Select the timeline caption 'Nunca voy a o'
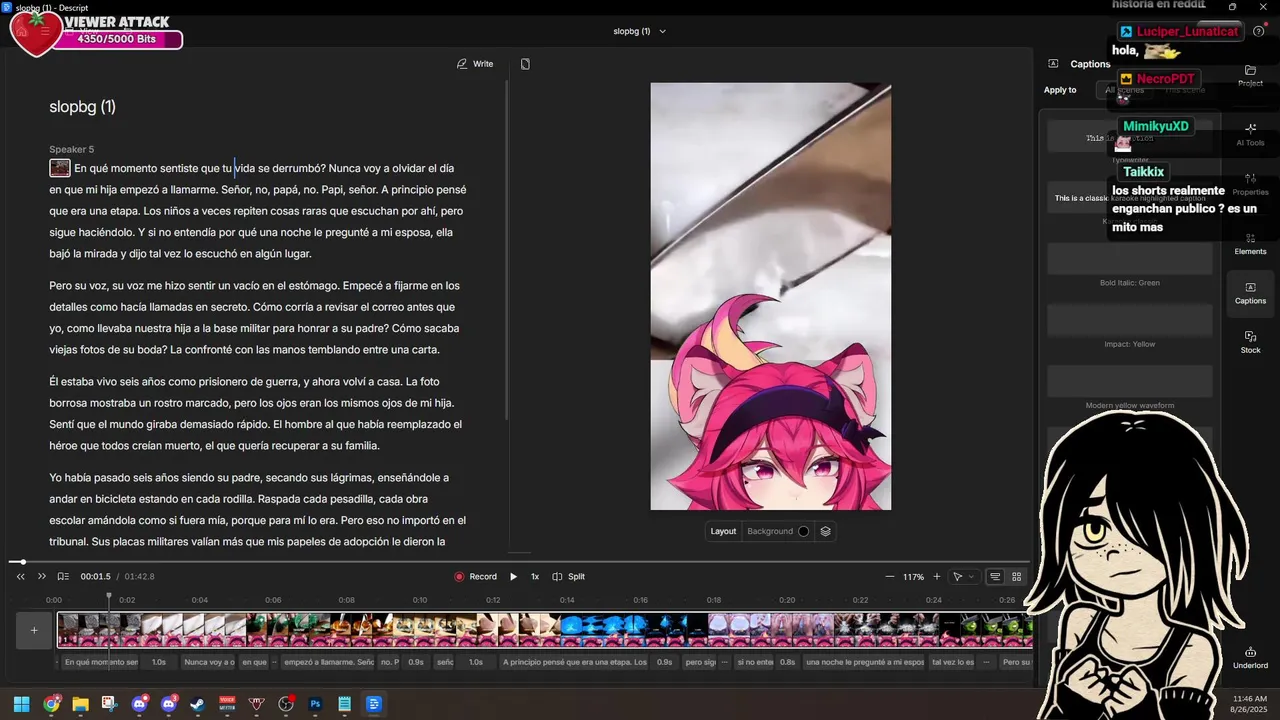The height and width of the screenshot is (720, 1280). [208, 662]
